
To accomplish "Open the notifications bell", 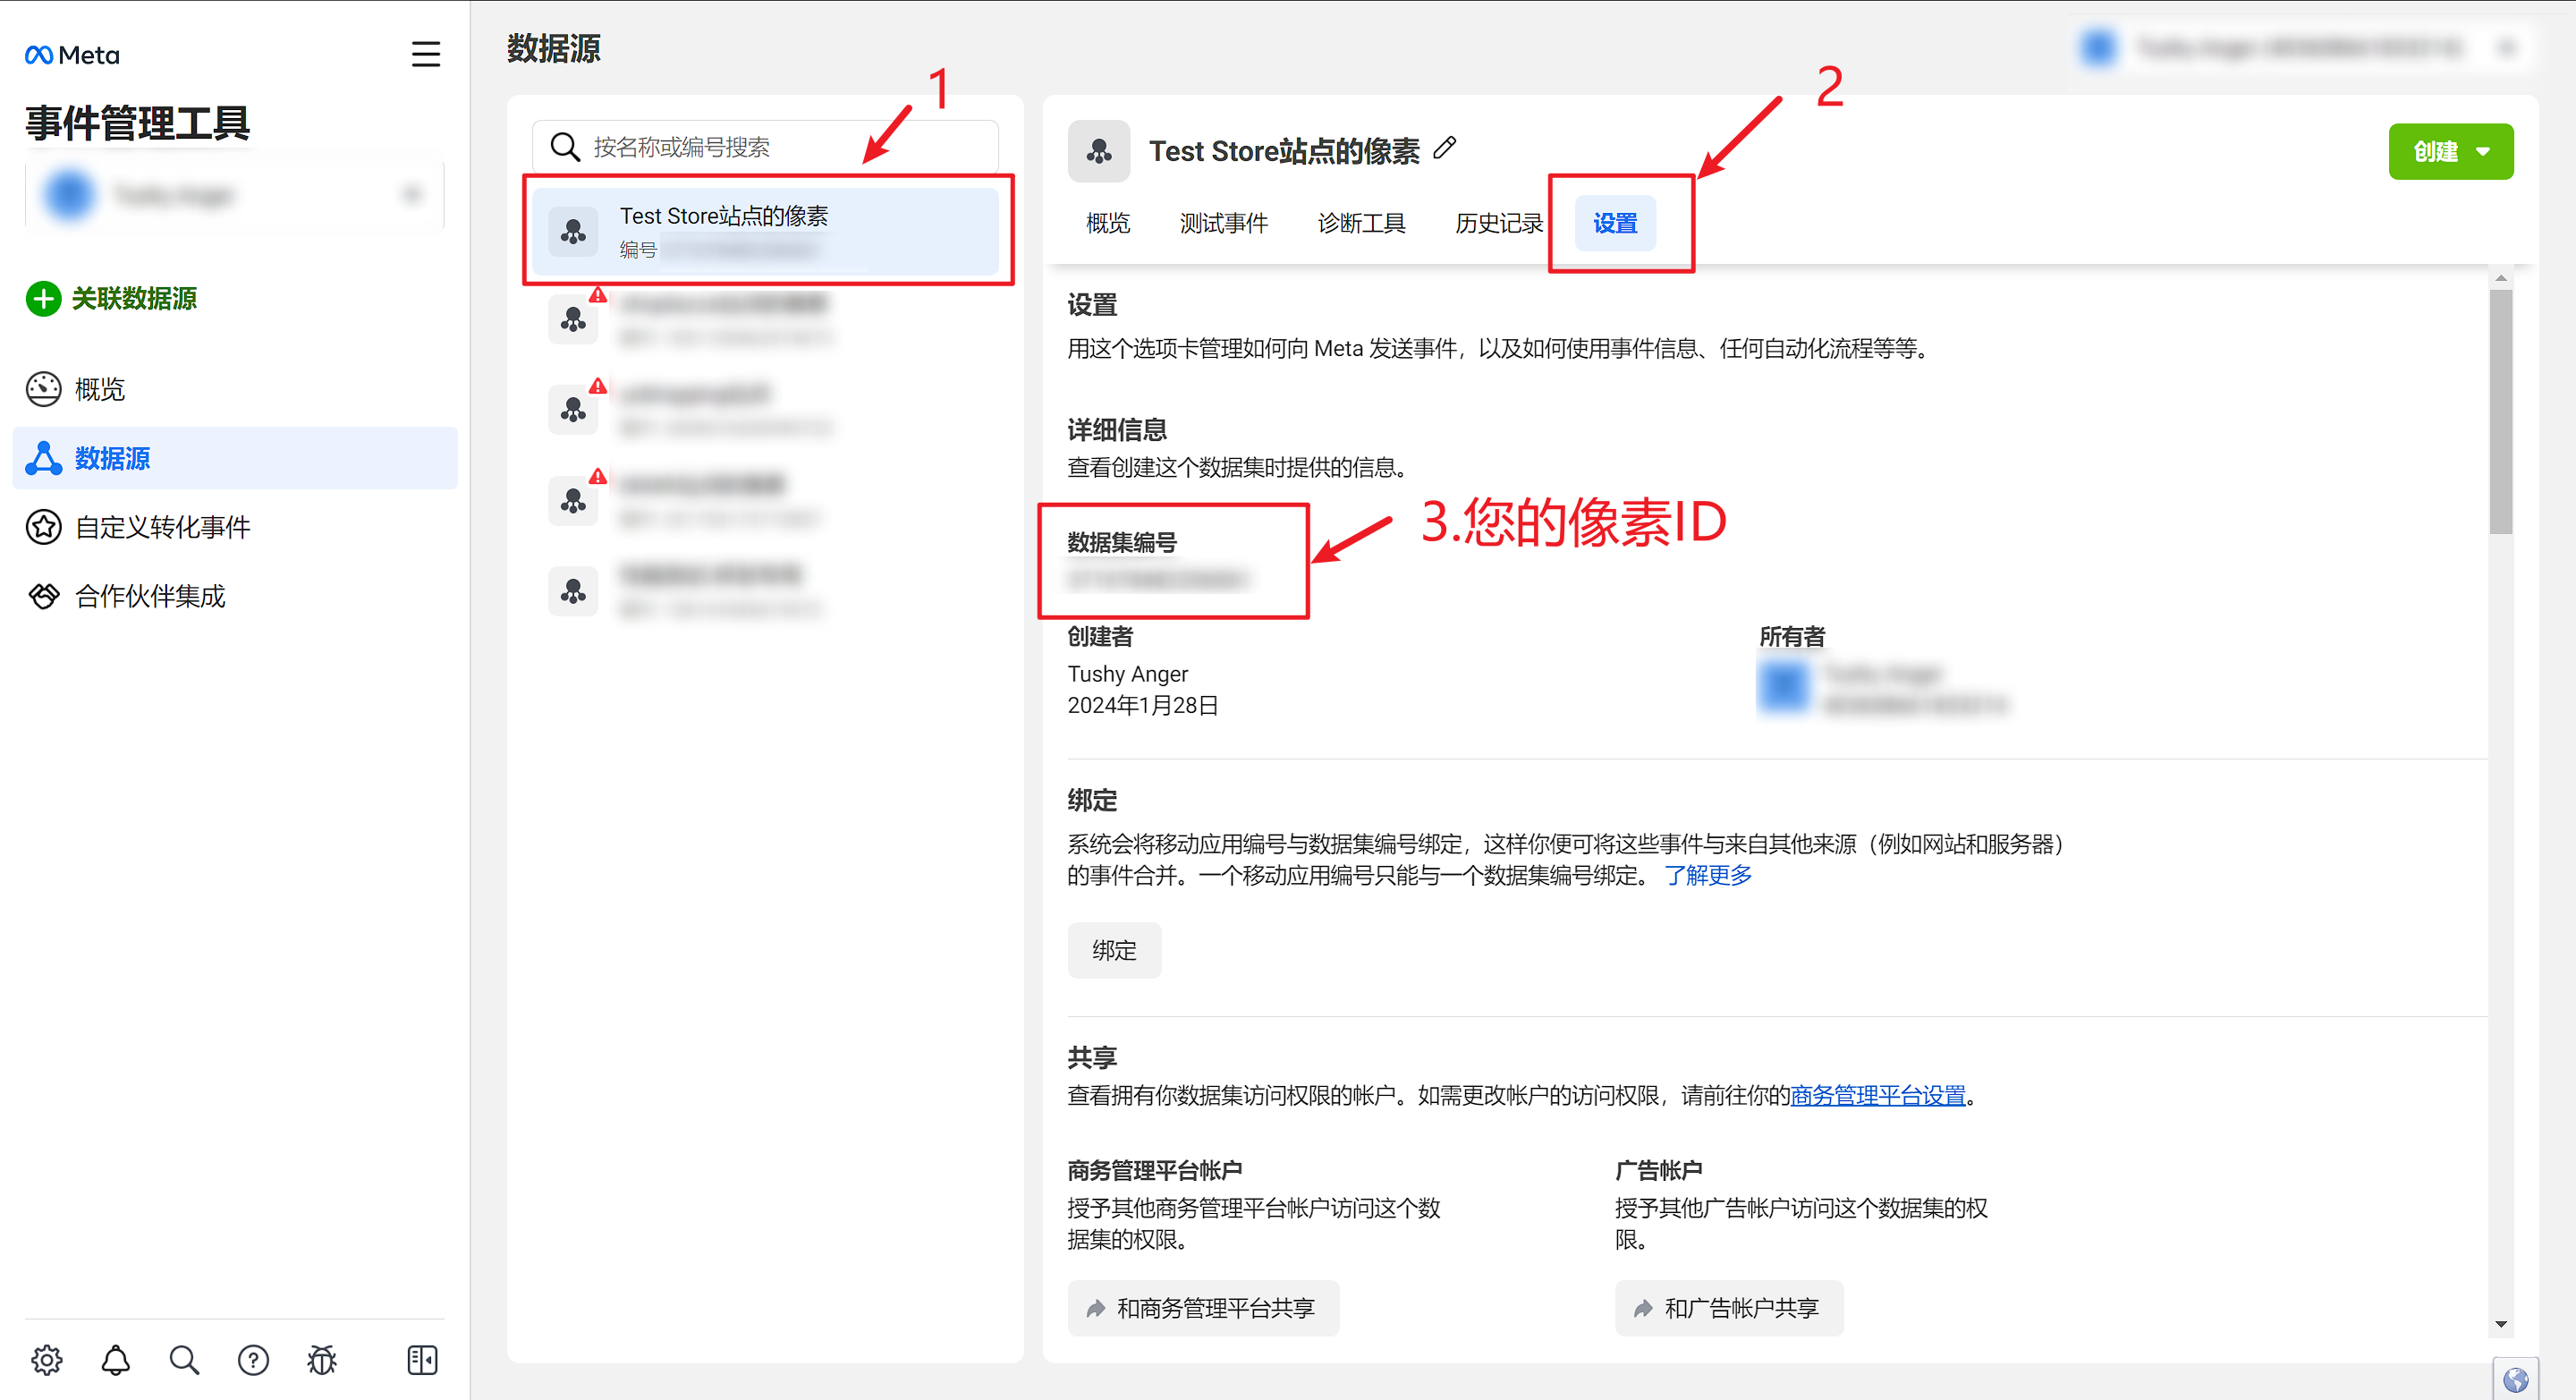I will tap(116, 1360).
